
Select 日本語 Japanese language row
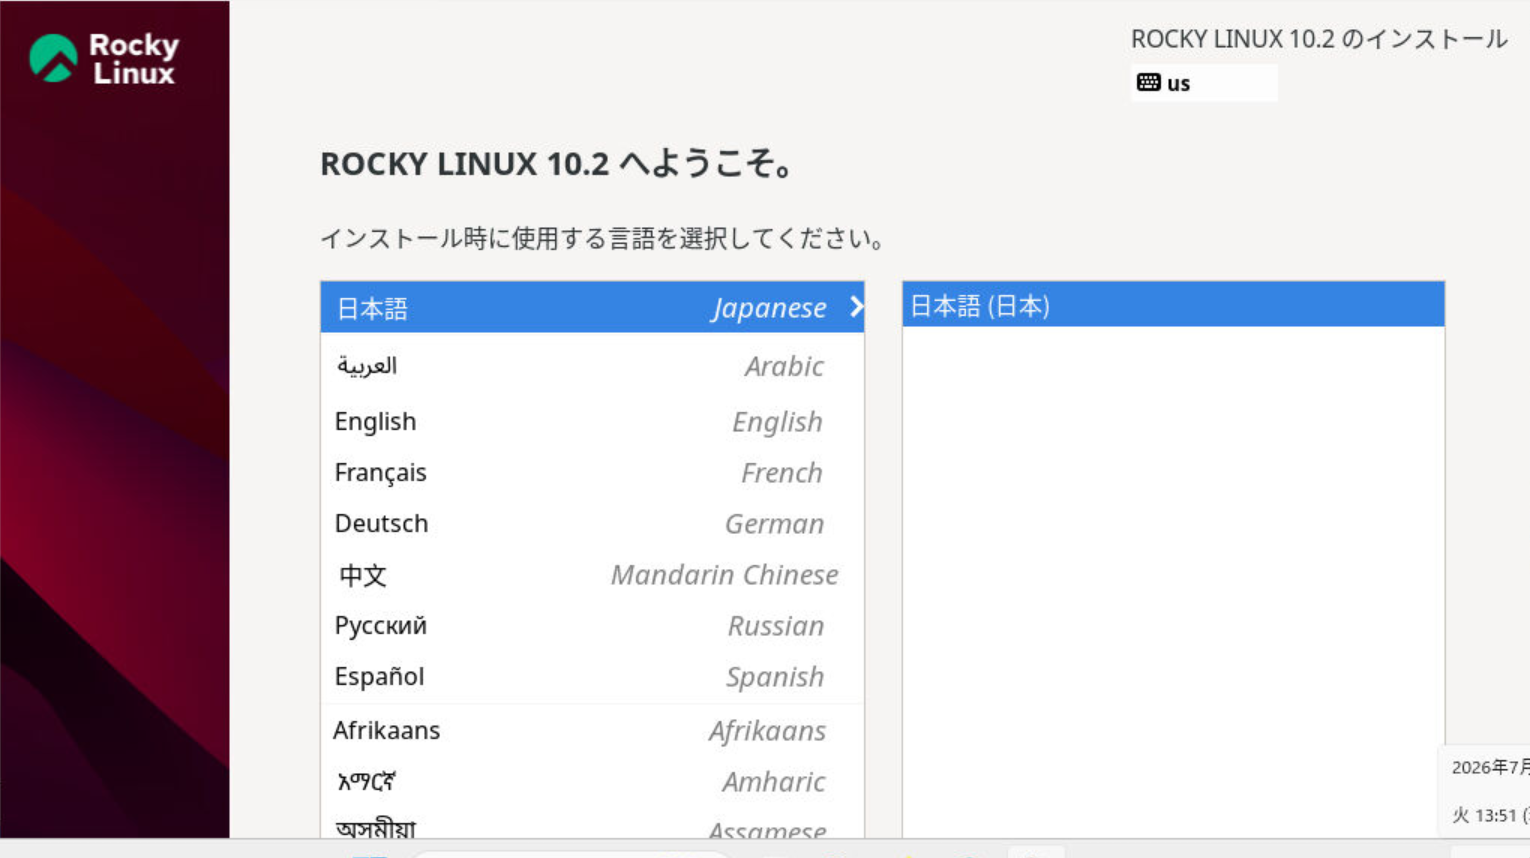click(592, 307)
